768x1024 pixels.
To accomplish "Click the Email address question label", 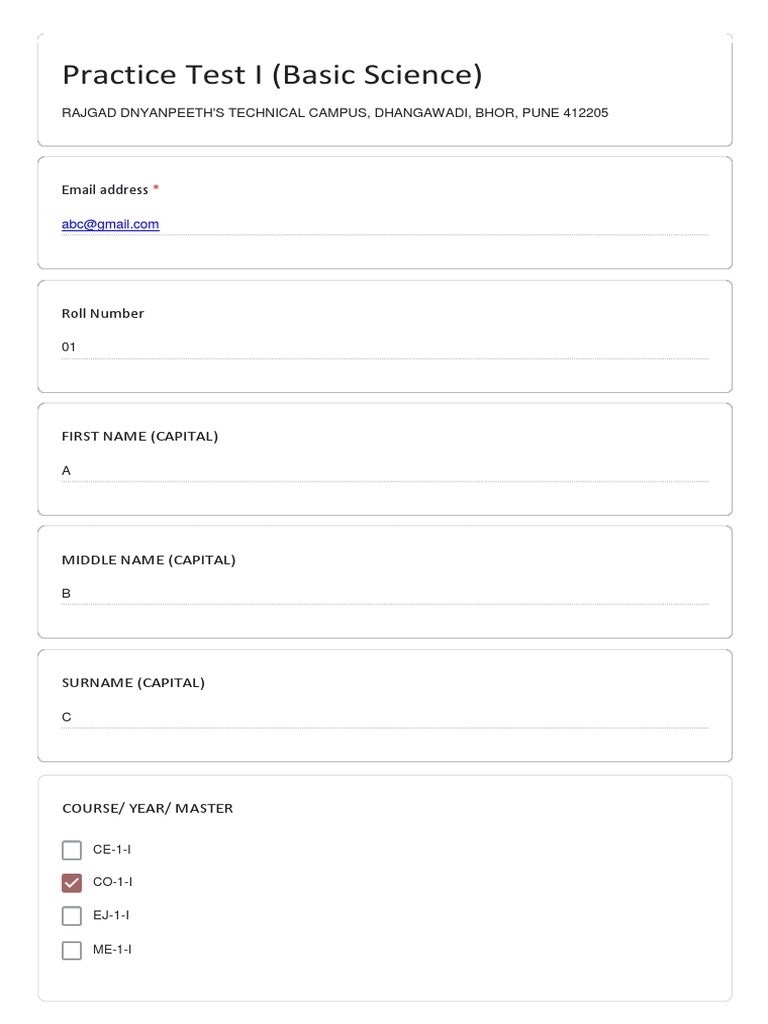I will click(105, 190).
